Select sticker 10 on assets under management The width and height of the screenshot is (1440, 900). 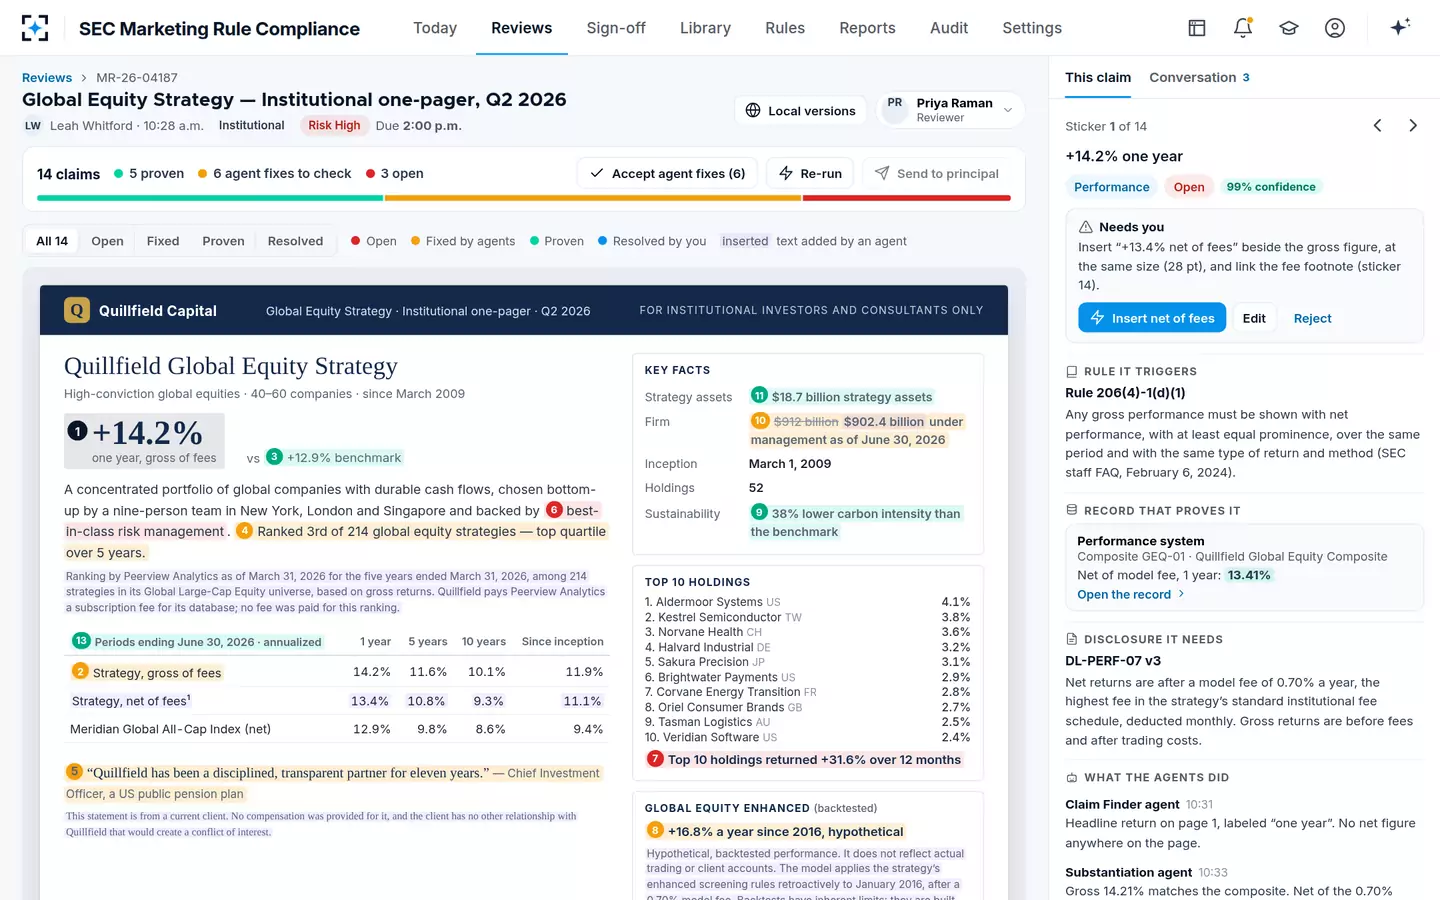pyautogui.click(x=760, y=421)
